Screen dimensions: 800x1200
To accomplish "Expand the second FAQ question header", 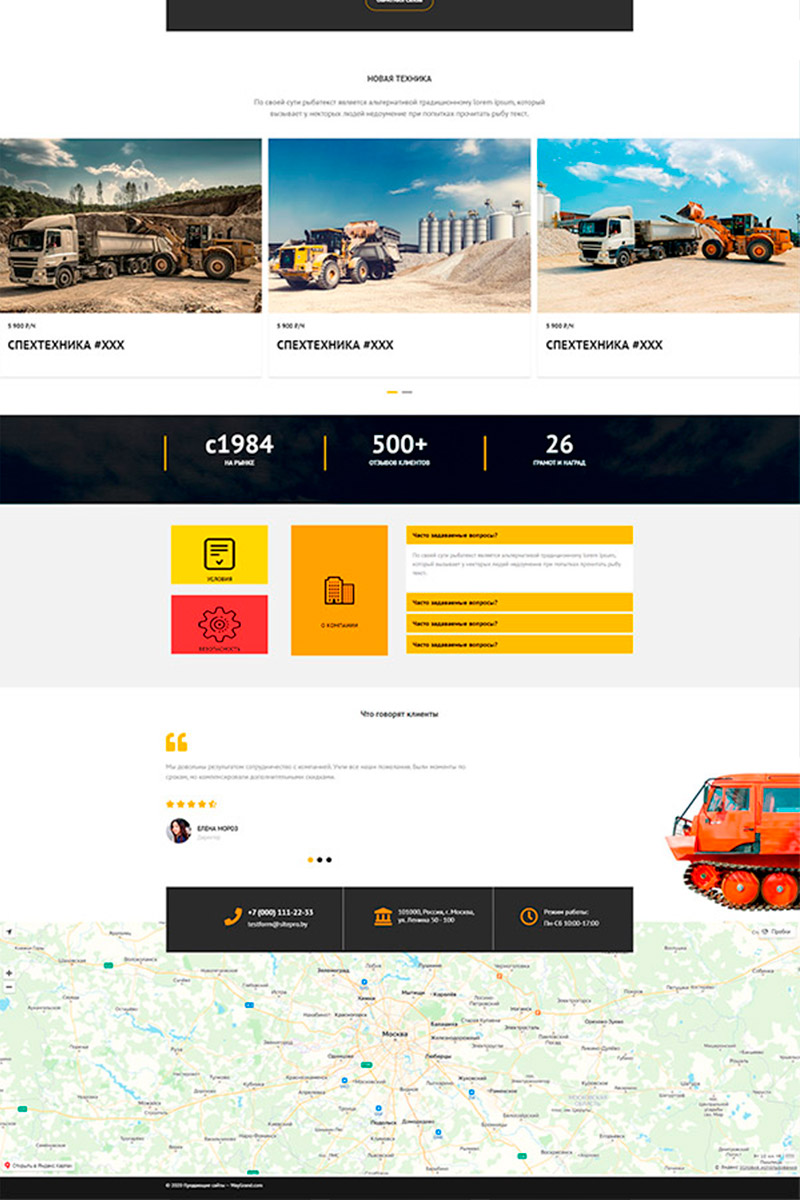I will tap(519, 602).
